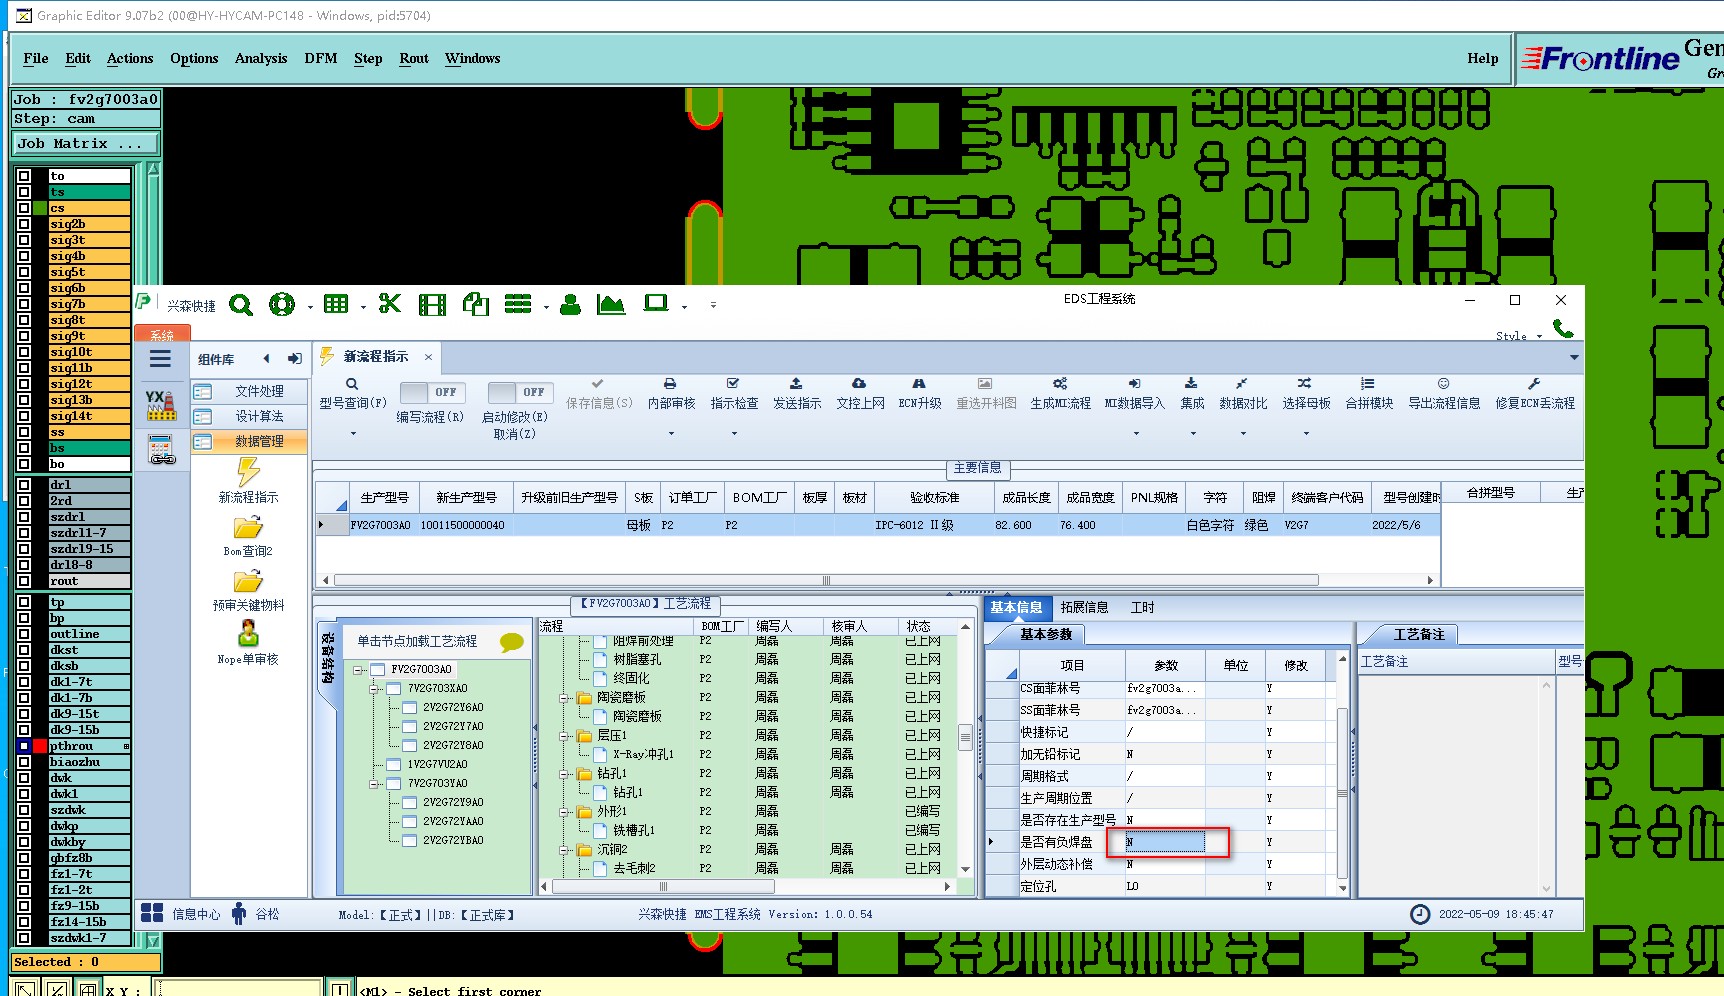Viewport: 1724px width, 996px height.
Task: Open Nope单审核 person icon
Action: coord(248,633)
